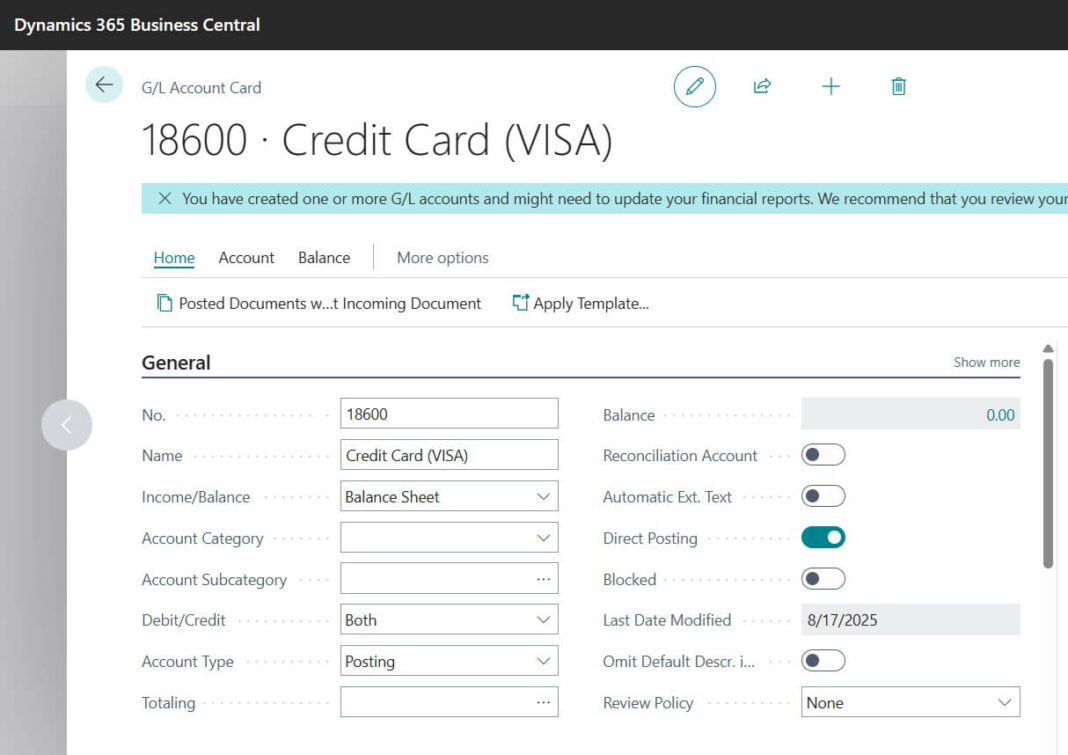Navigate back with the back arrow

(103, 84)
